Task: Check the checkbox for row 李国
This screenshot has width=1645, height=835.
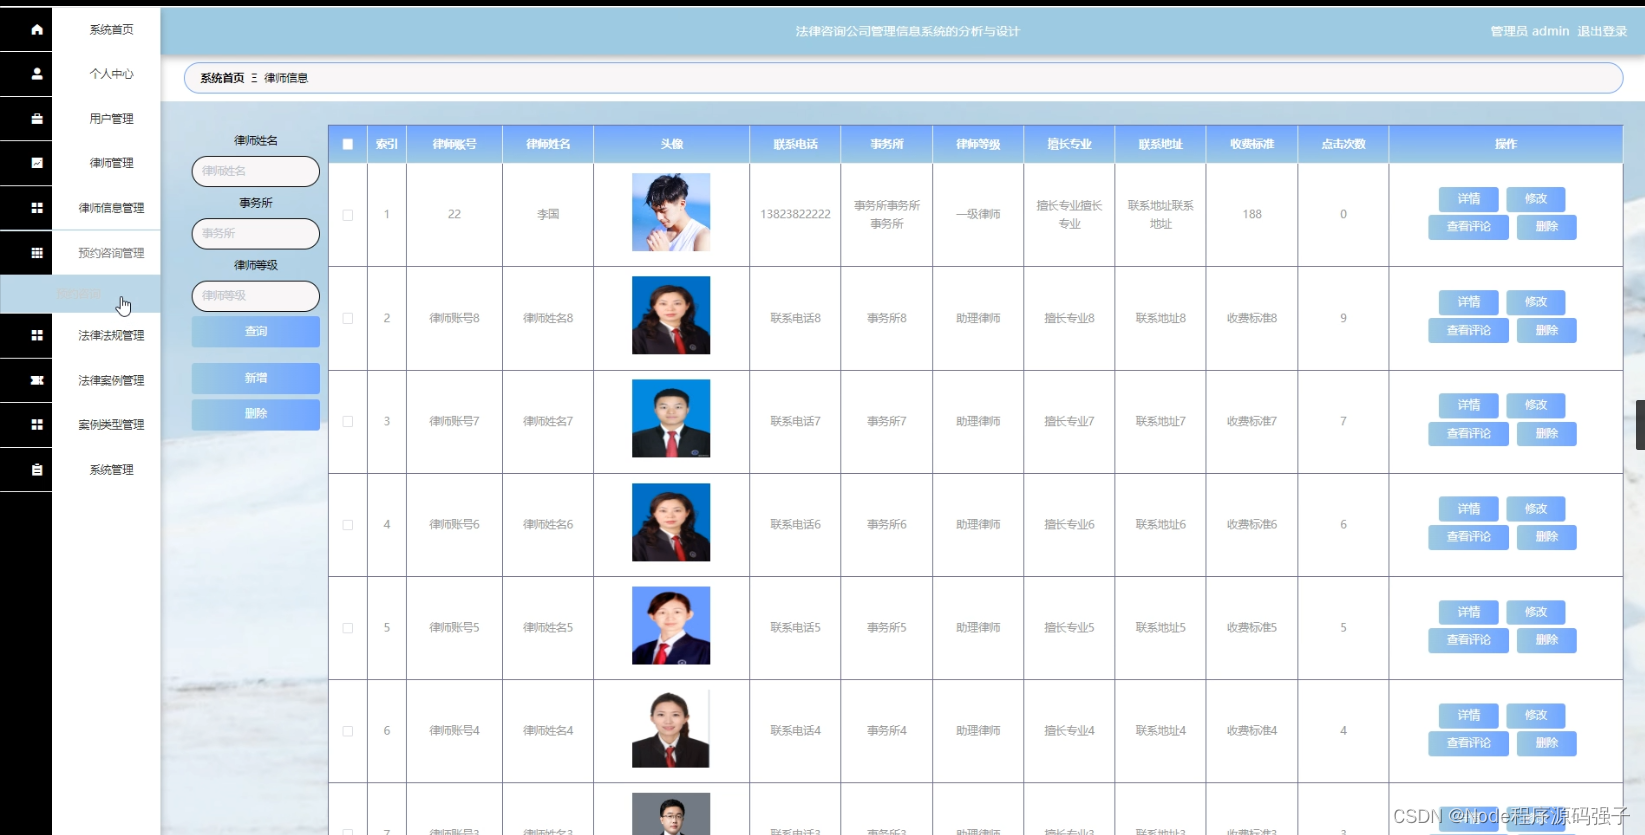Action: point(348,215)
